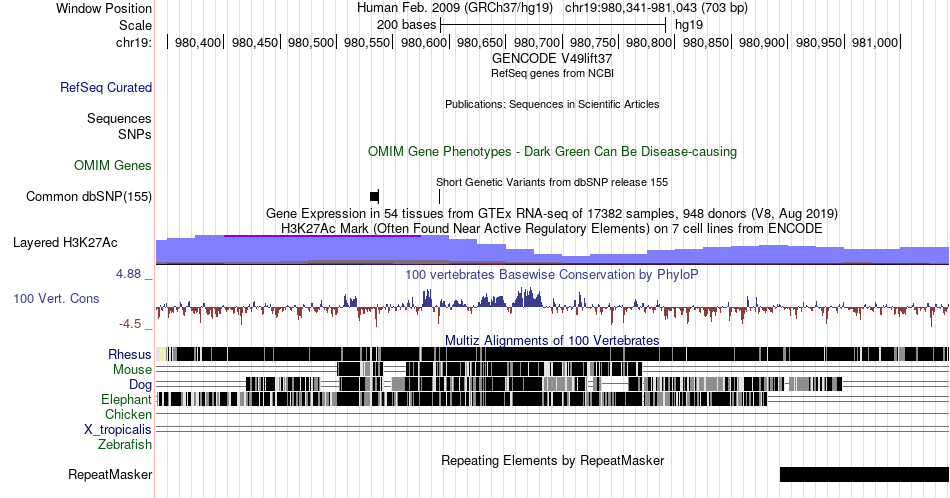Click the H3K27Ac Mark ENCODE track title
Viewport: 950px width, 498px height.
click(x=552, y=228)
